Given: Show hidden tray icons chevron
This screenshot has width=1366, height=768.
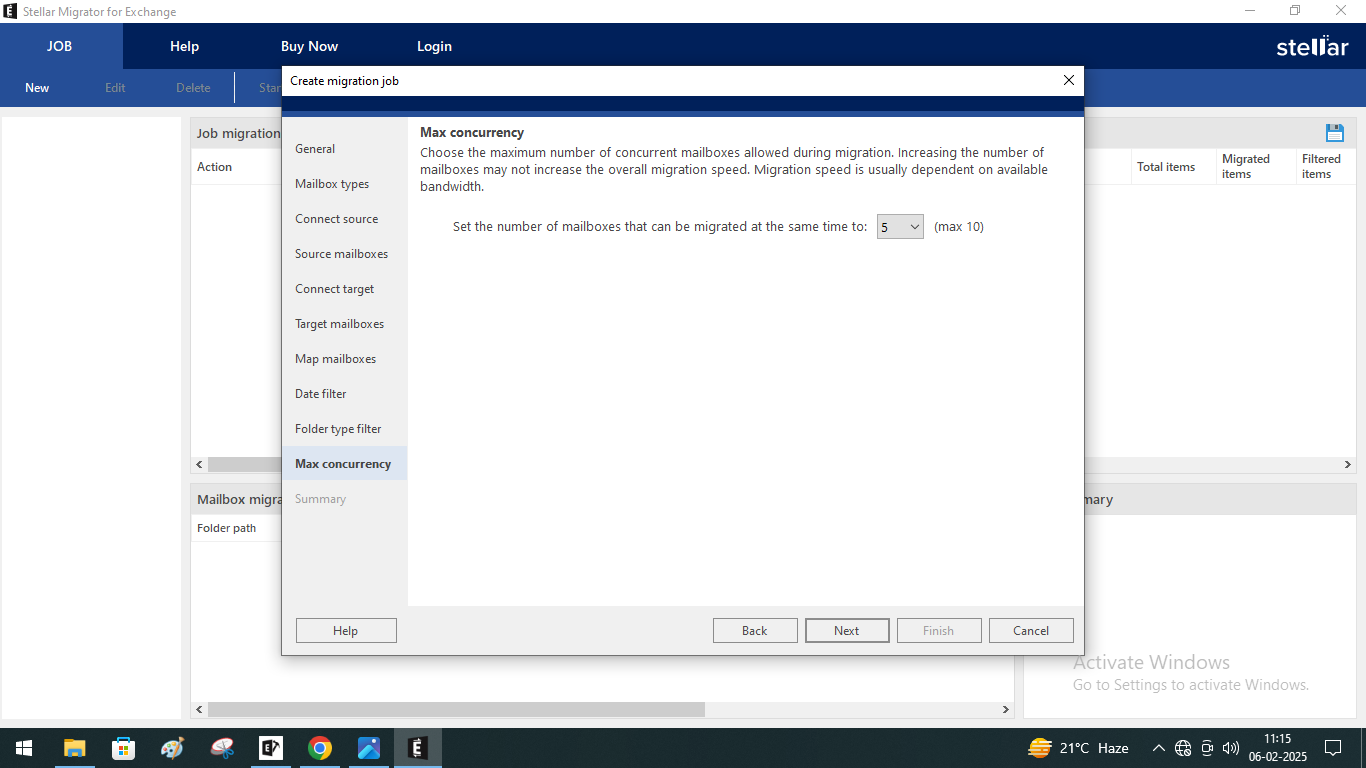Looking at the screenshot, I should 1158,748.
